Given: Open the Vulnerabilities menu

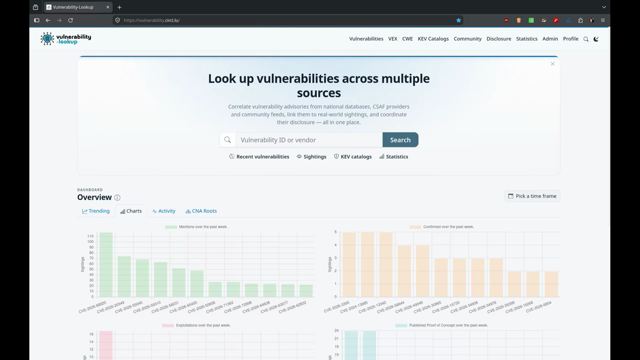Looking at the screenshot, I should [366, 39].
